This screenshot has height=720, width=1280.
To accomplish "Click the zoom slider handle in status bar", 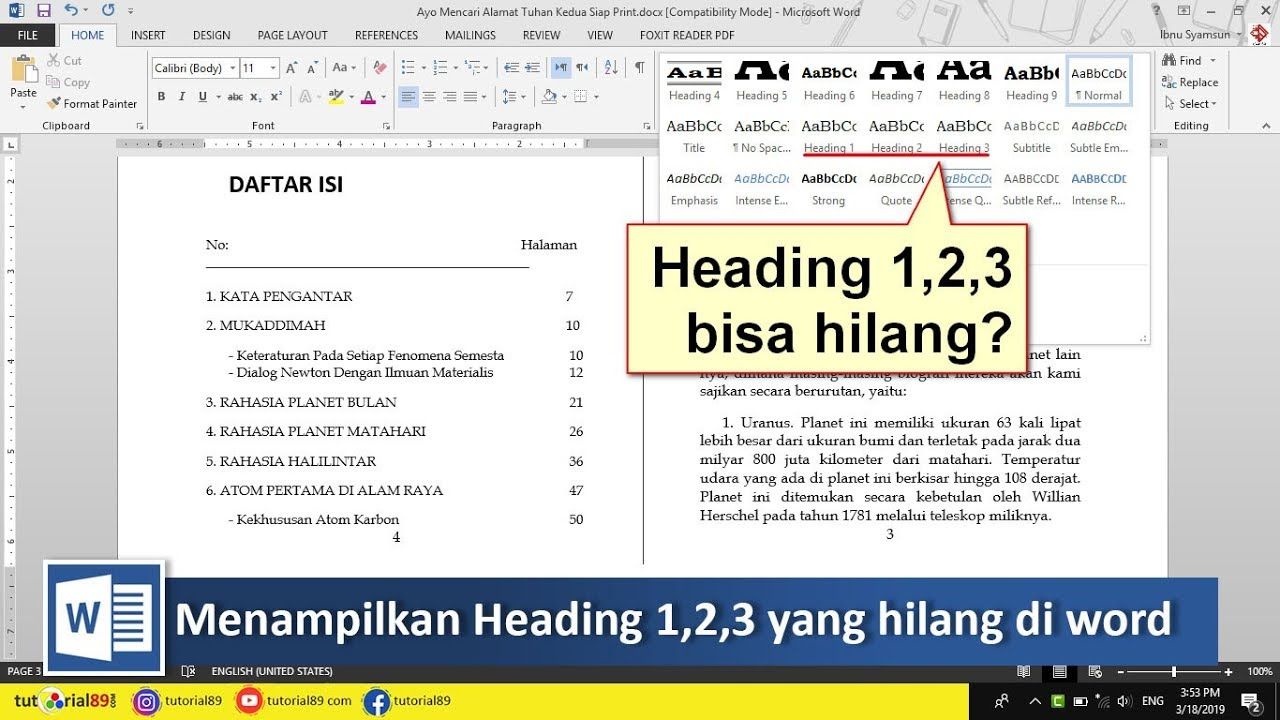I will pos(1173,672).
